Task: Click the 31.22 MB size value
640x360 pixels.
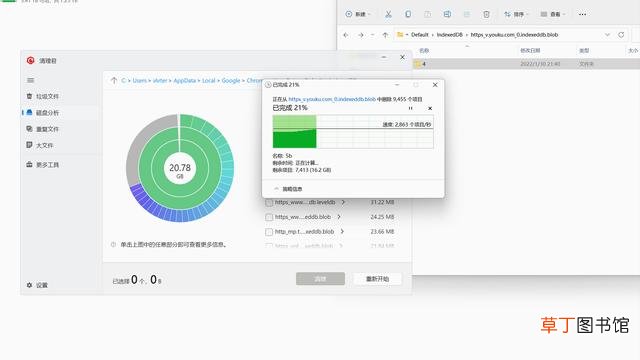Action: pos(382,202)
